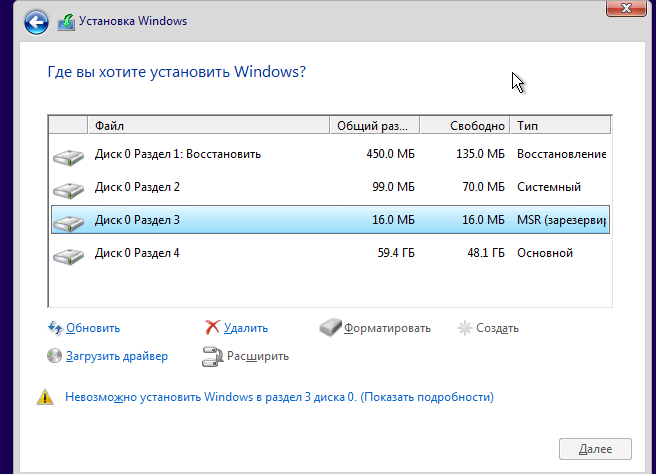
Task: Click the Общий раз... column header
Action: coord(375,126)
